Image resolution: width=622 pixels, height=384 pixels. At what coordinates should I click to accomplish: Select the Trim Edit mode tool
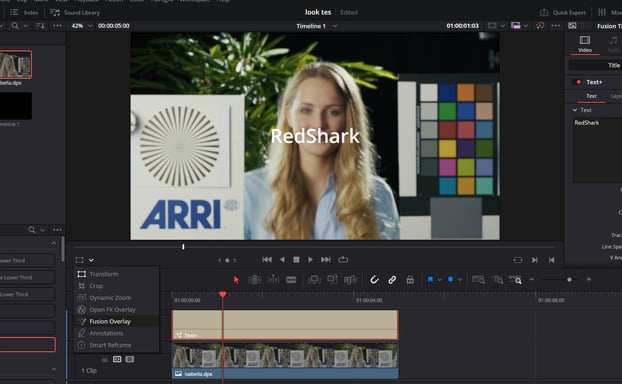[x=255, y=280]
